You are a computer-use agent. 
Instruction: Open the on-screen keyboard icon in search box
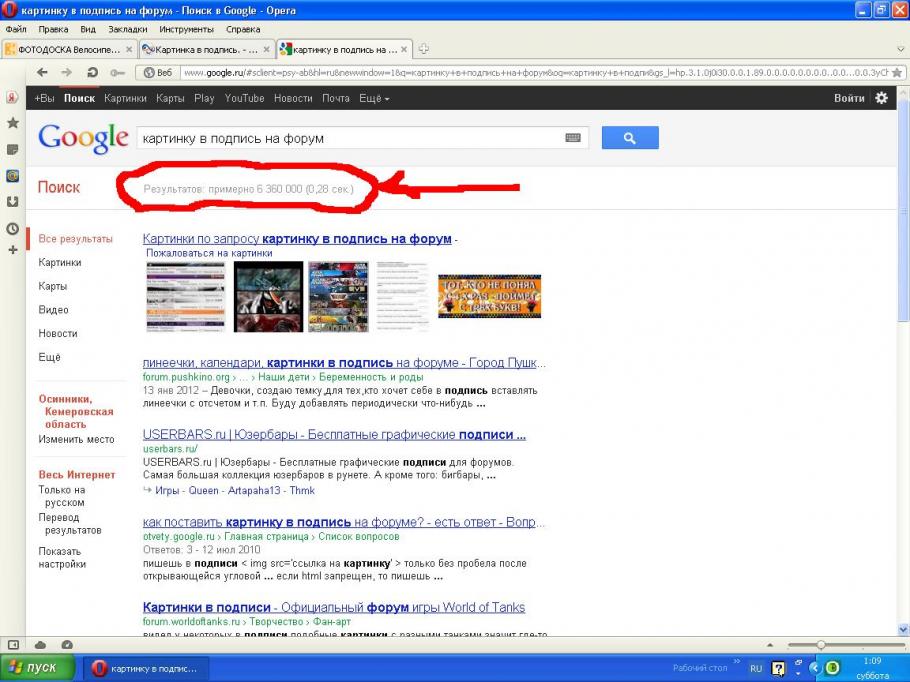(573, 138)
